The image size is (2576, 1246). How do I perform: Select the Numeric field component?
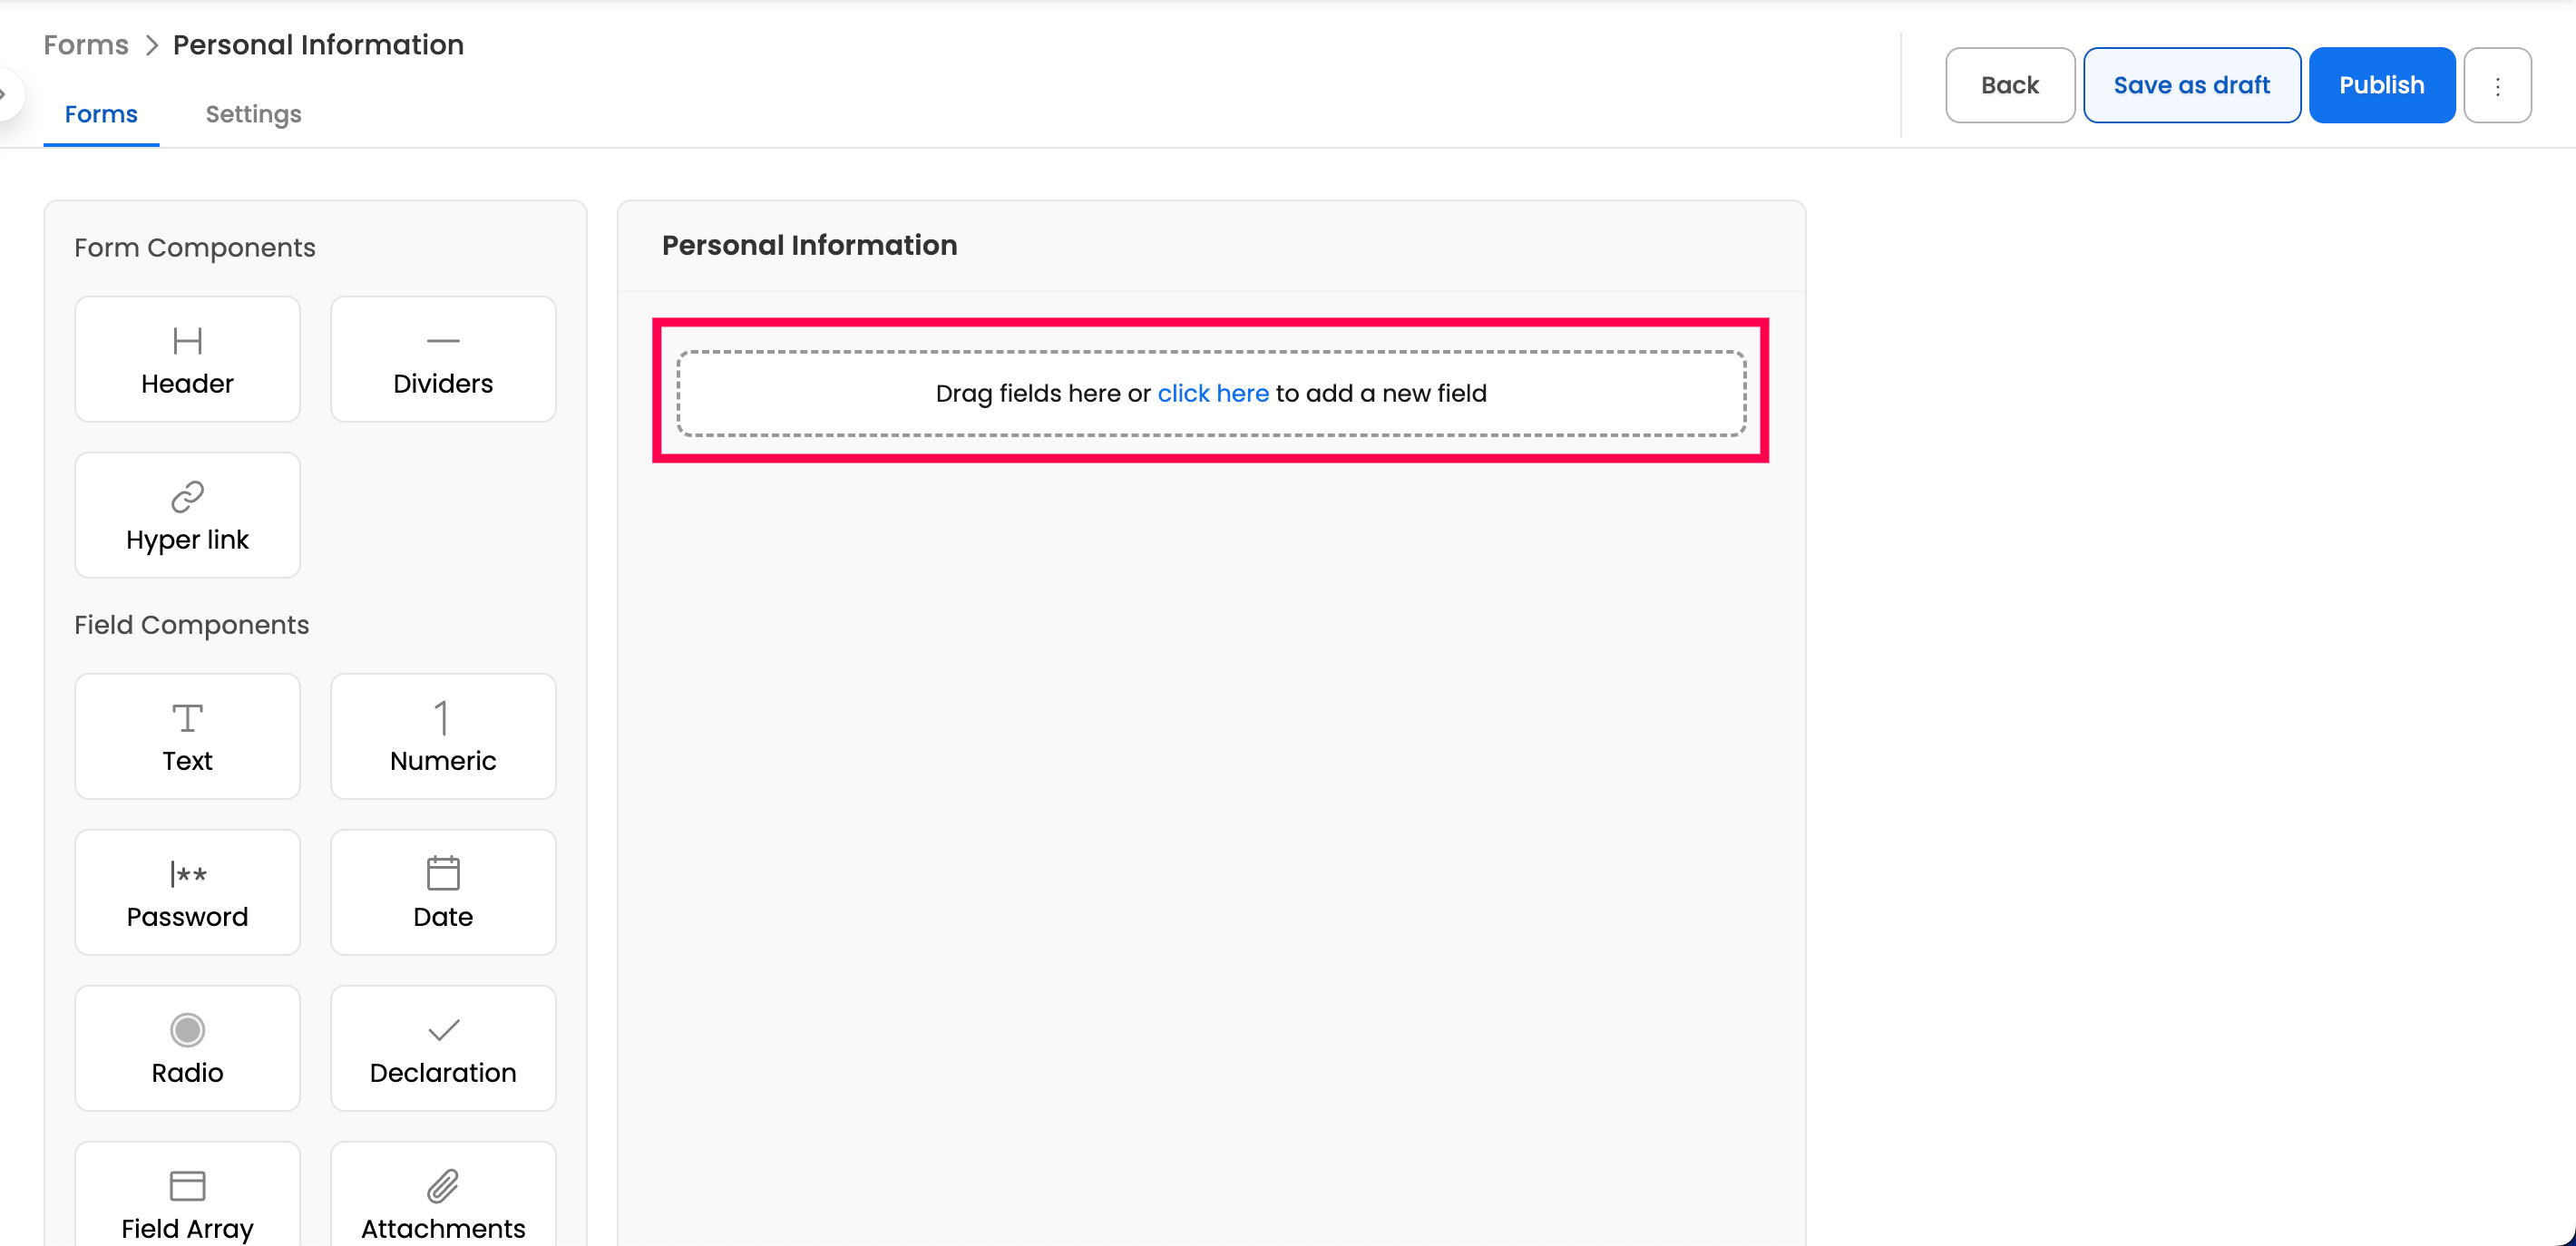point(443,736)
